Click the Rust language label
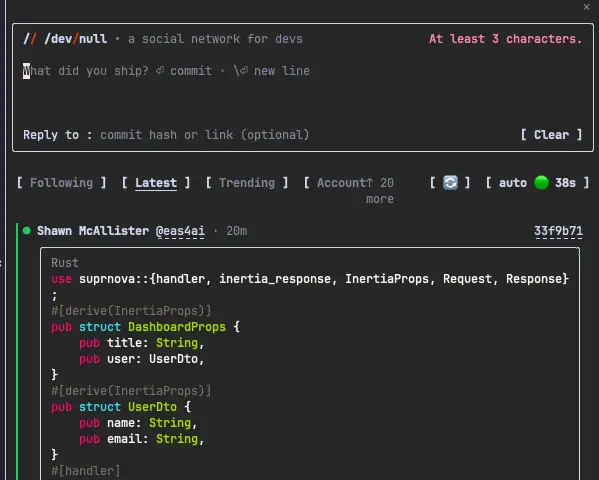Viewport: 599px width, 480px height. pos(65,263)
